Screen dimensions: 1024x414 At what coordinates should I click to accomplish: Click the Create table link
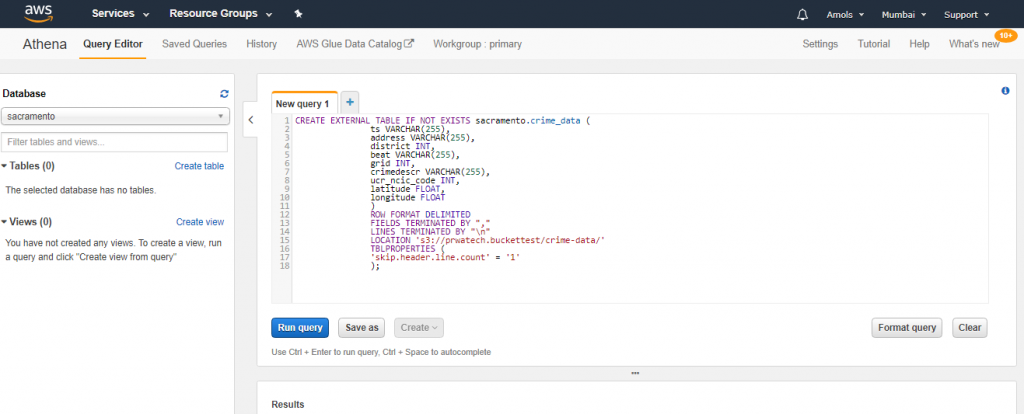click(x=199, y=167)
